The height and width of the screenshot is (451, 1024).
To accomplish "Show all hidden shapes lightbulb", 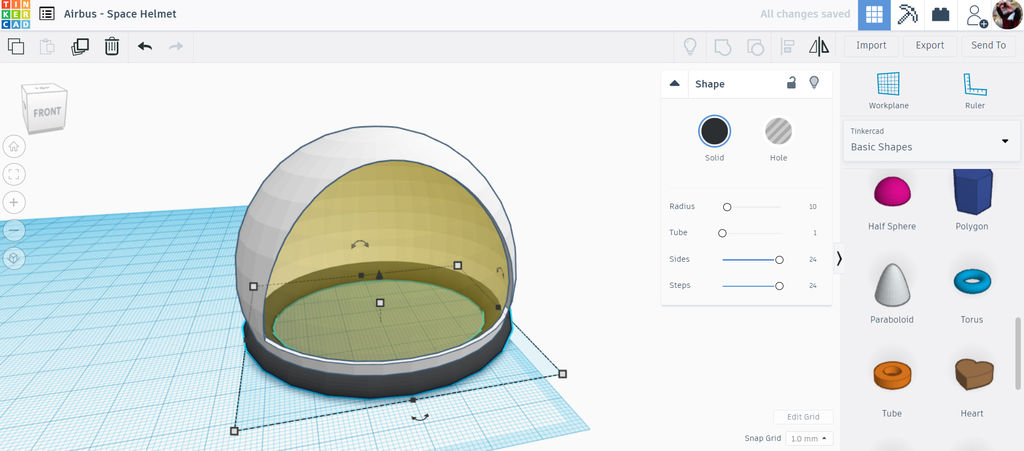I will click(690, 46).
